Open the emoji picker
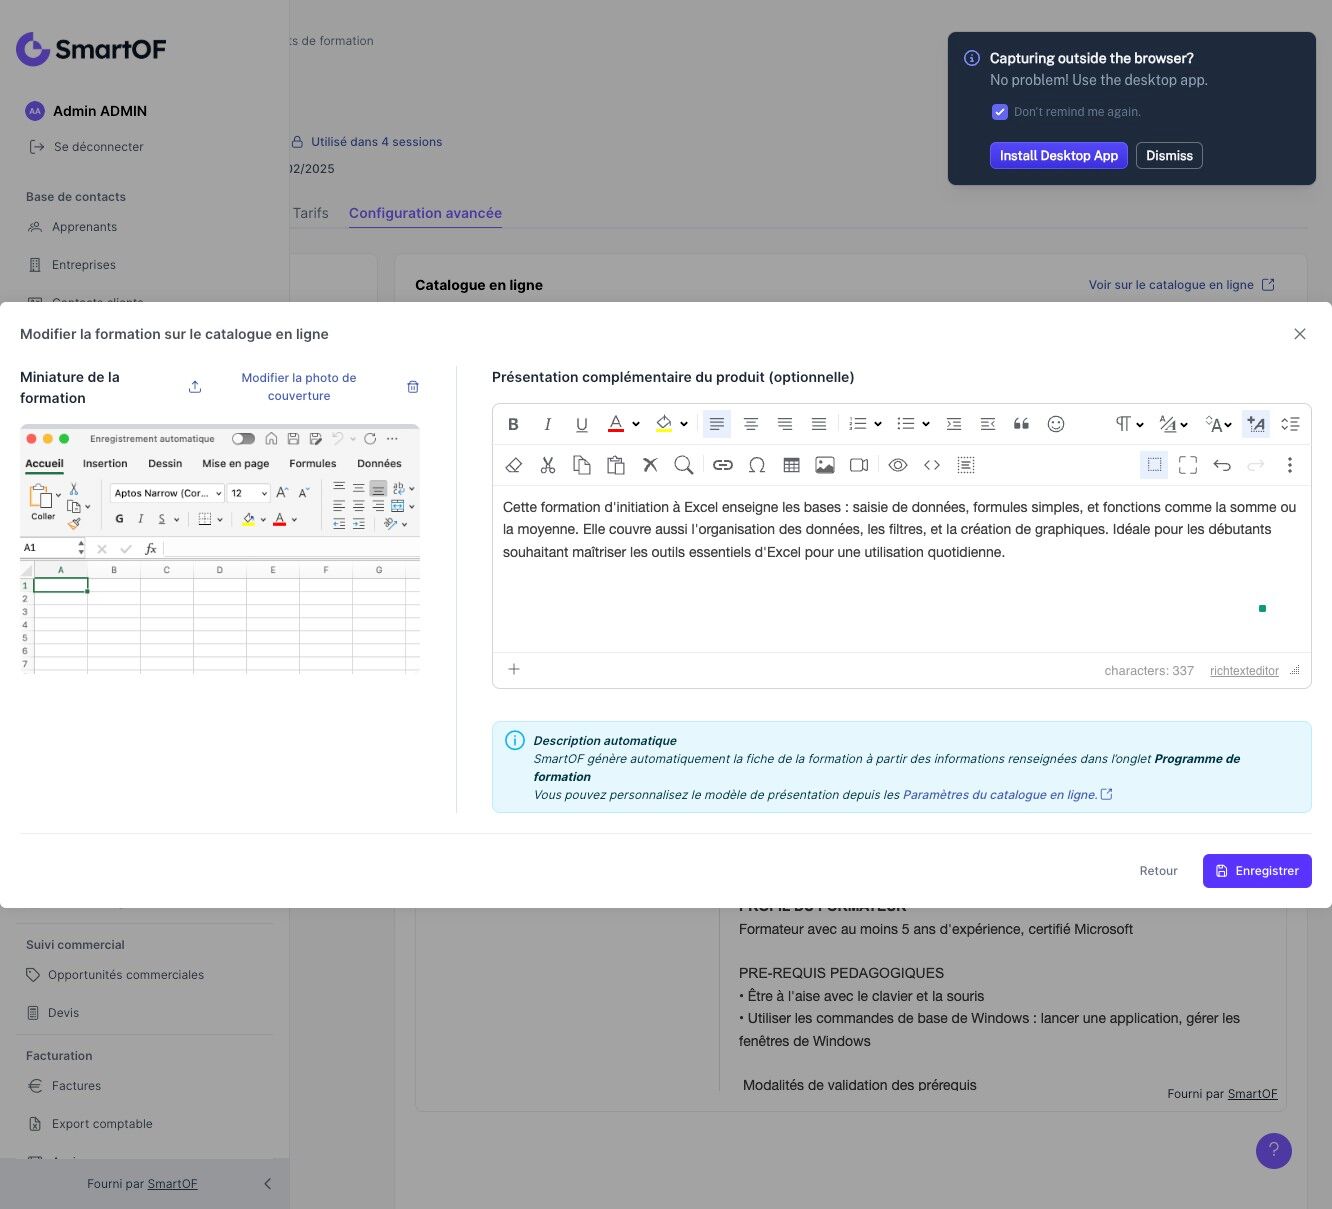The image size is (1332, 1209). pos(1055,424)
